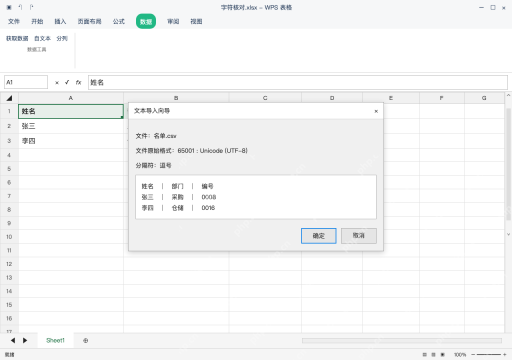Close the 文本导入向导 dialog with the X
The height and width of the screenshot is (360, 512).
coord(376,111)
